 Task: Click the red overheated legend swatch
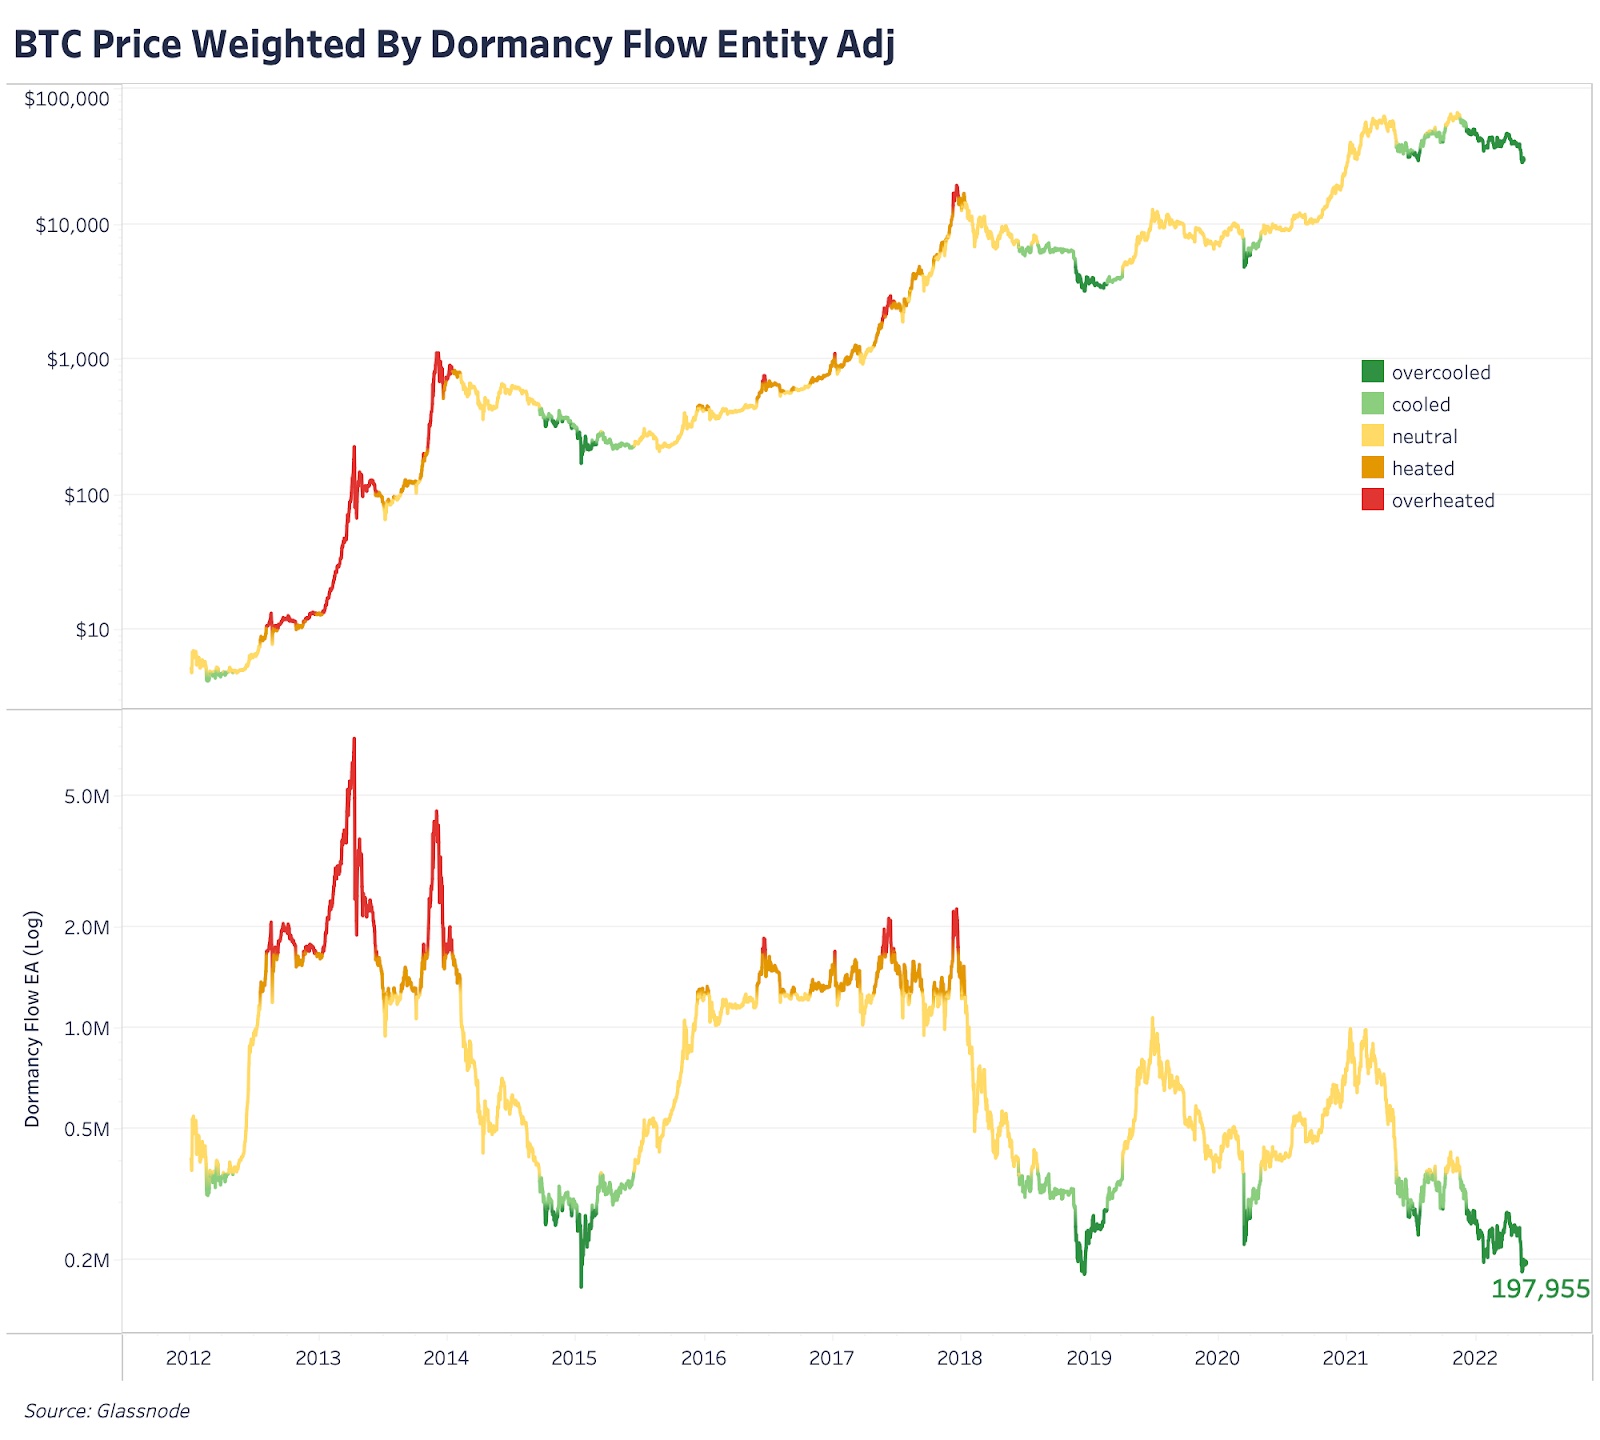pos(1372,500)
